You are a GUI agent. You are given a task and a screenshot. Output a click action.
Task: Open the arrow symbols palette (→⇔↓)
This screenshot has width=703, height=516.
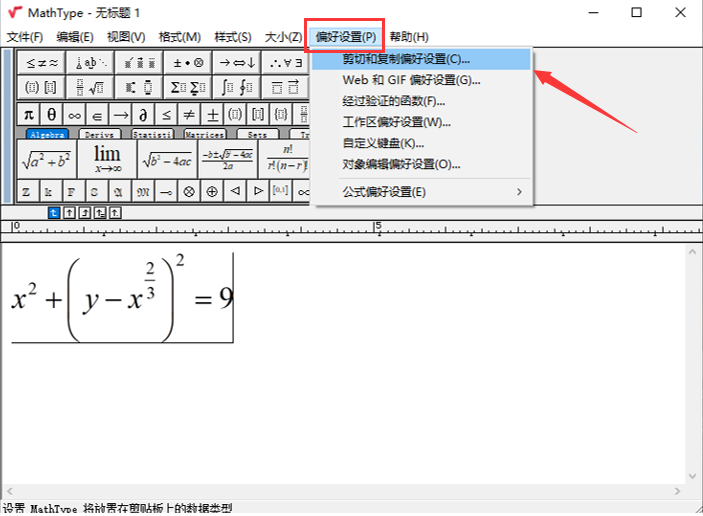point(237,63)
